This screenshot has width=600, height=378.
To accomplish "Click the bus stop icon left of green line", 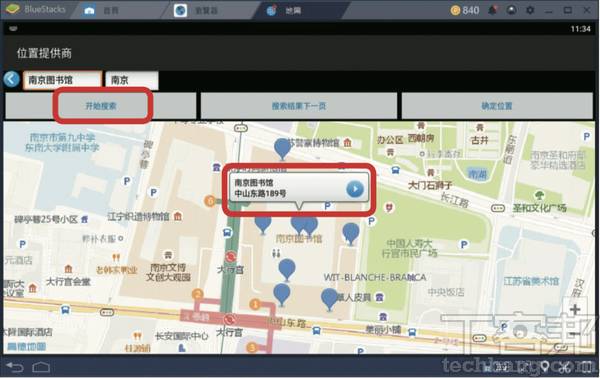I will point(227,232).
